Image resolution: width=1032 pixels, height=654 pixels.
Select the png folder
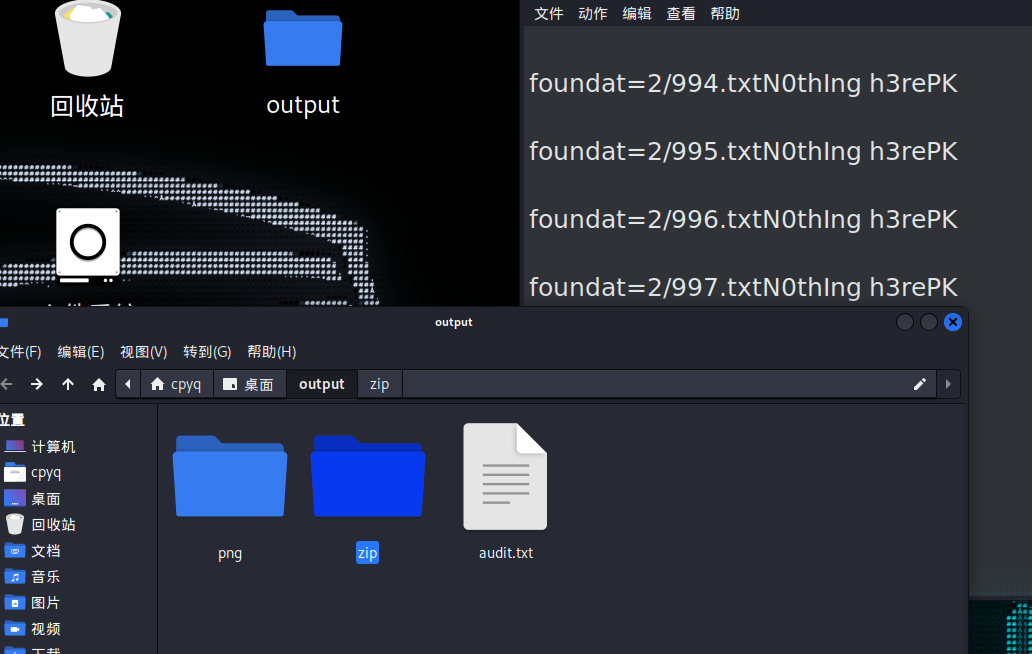click(230, 476)
